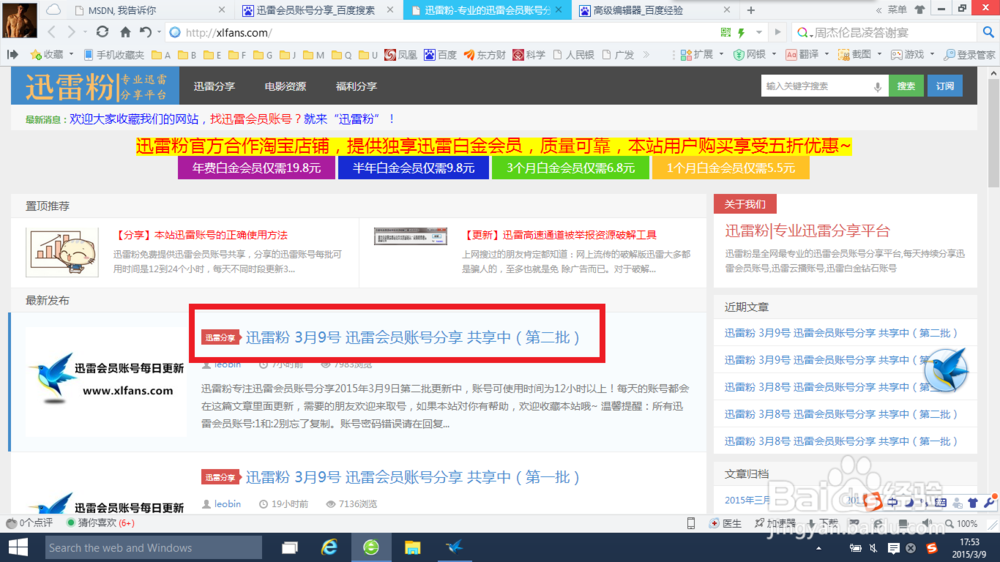Image resolution: width=1000 pixels, height=562 pixels.
Task: Click the green 搜索 search button
Action: [906, 86]
